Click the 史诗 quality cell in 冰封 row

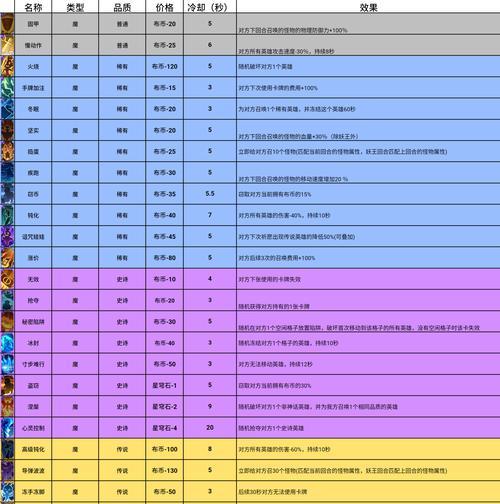point(122,343)
